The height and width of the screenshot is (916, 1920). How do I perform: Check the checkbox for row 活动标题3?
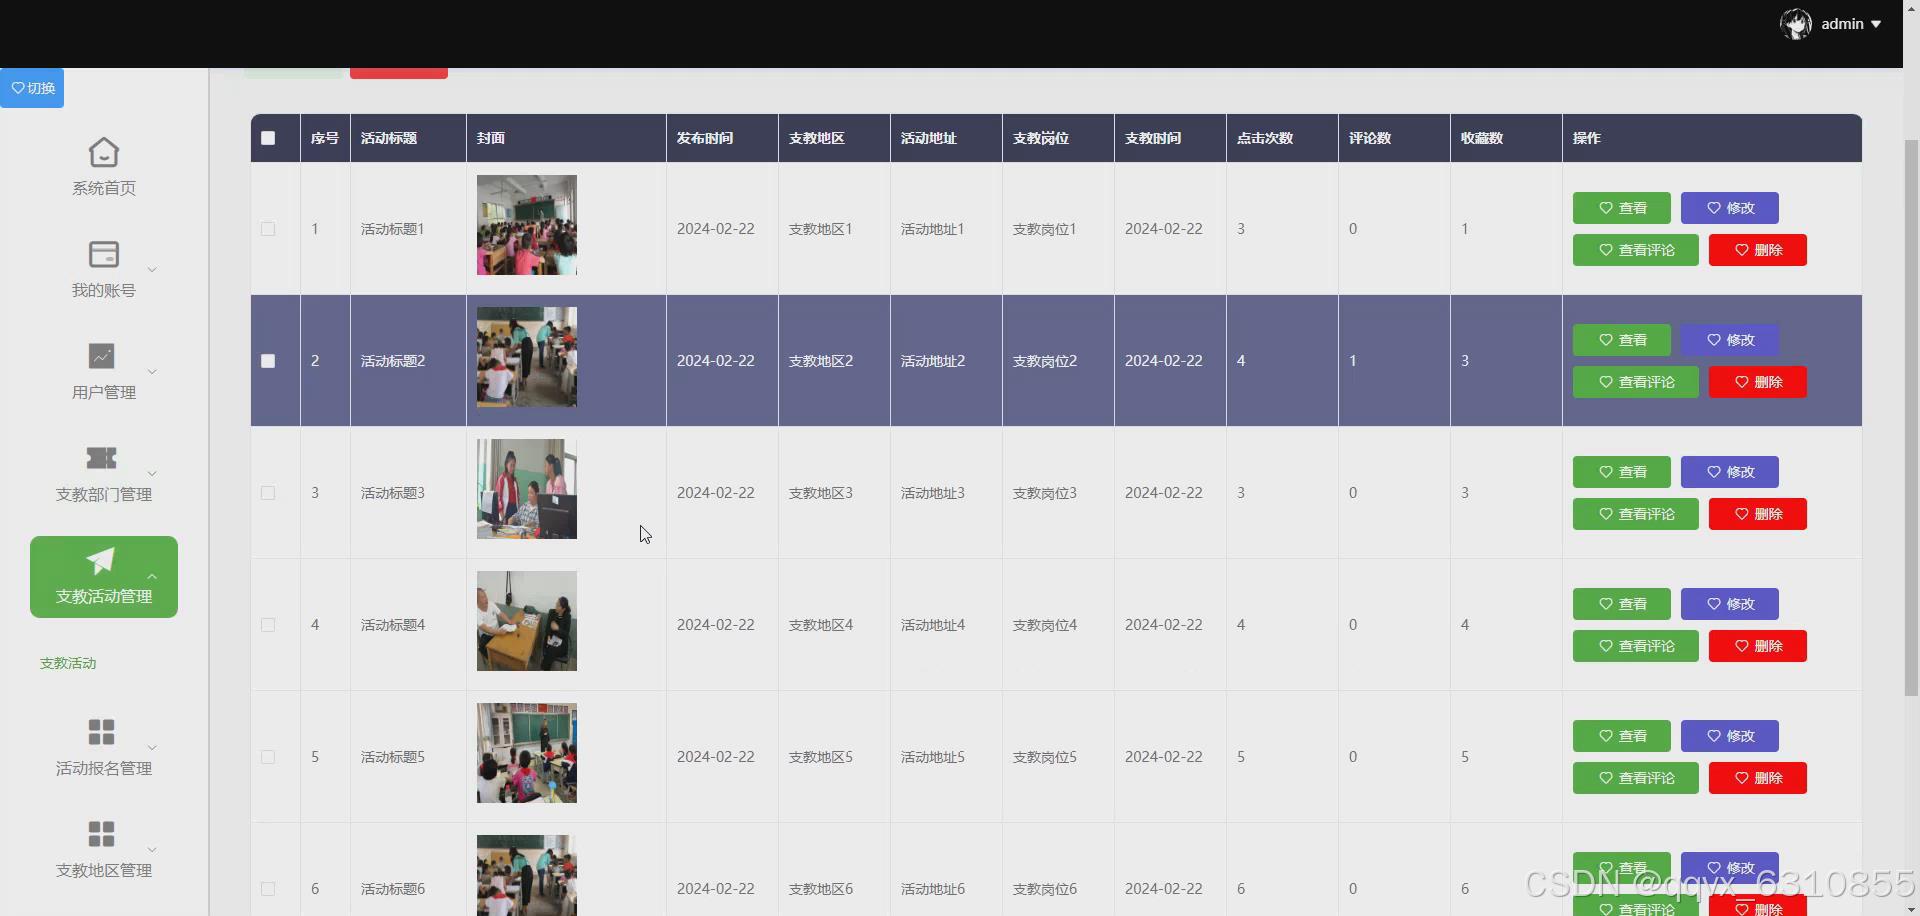pyautogui.click(x=268, y=493)
